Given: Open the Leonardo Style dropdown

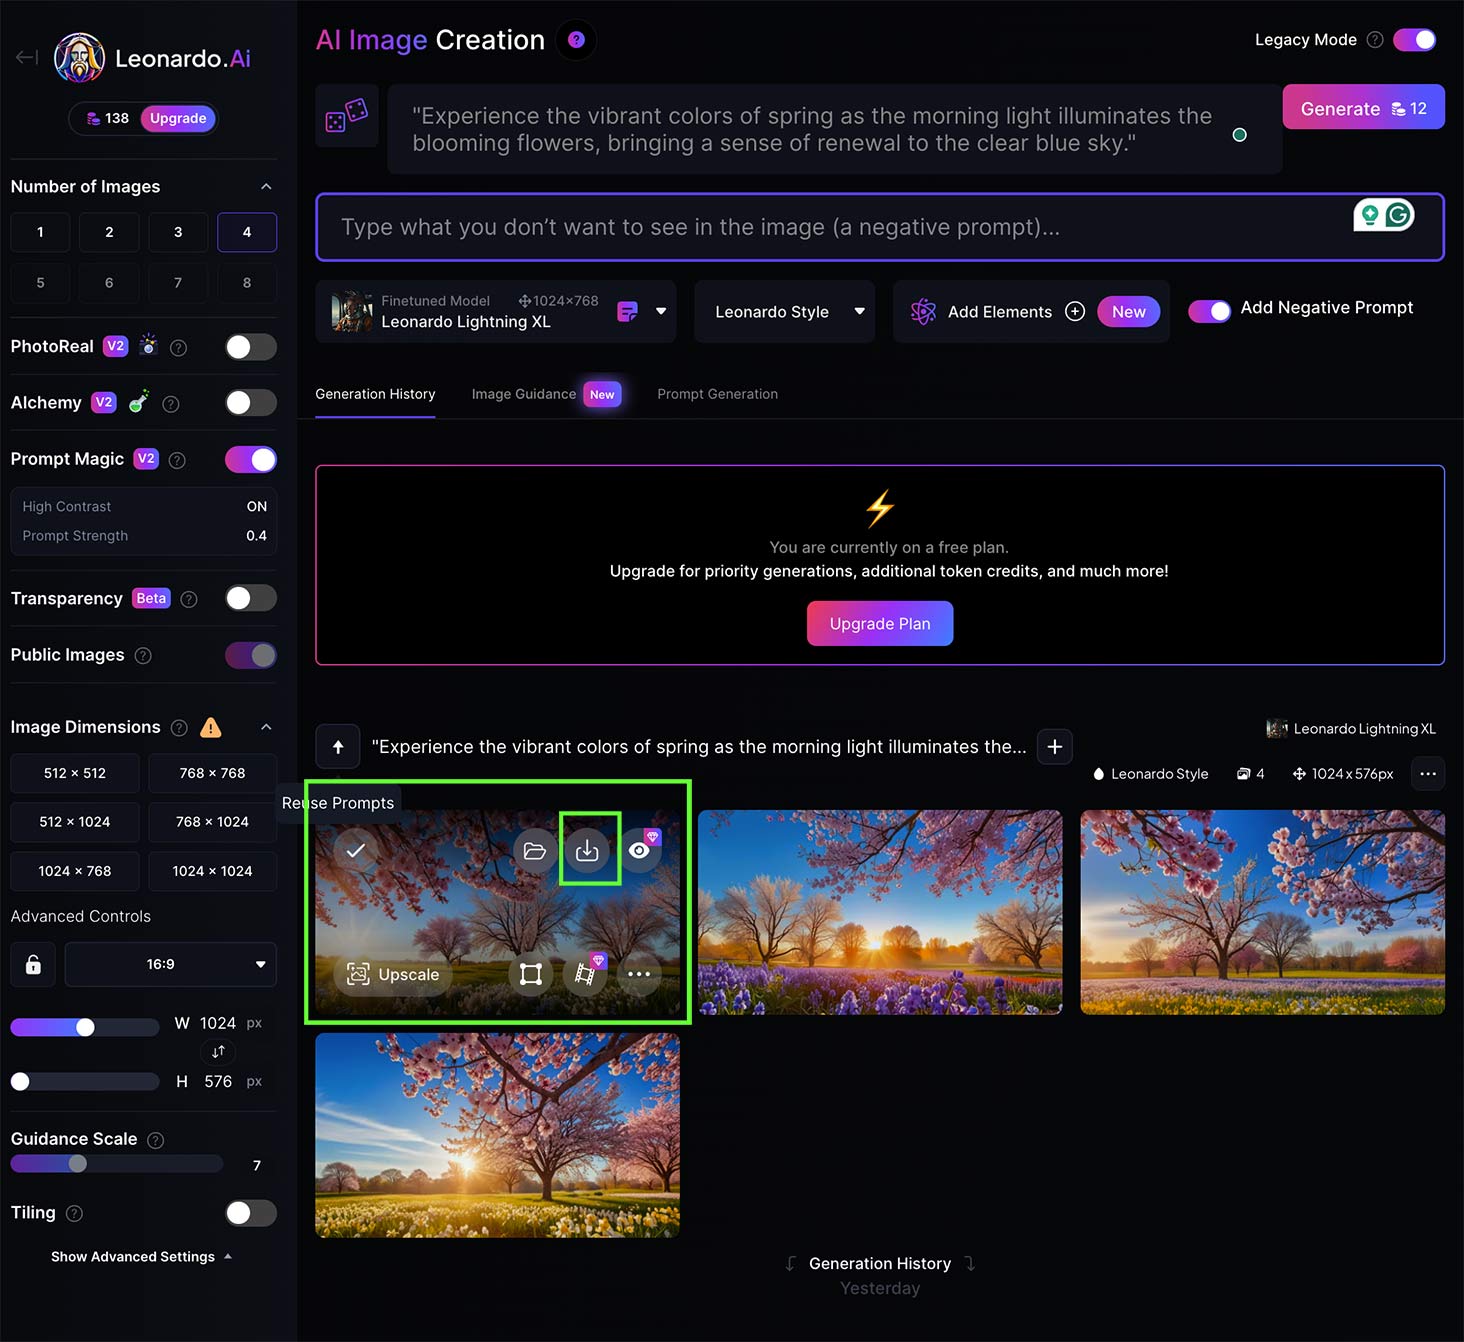Looking at the screenshot, I should (785, 312).
